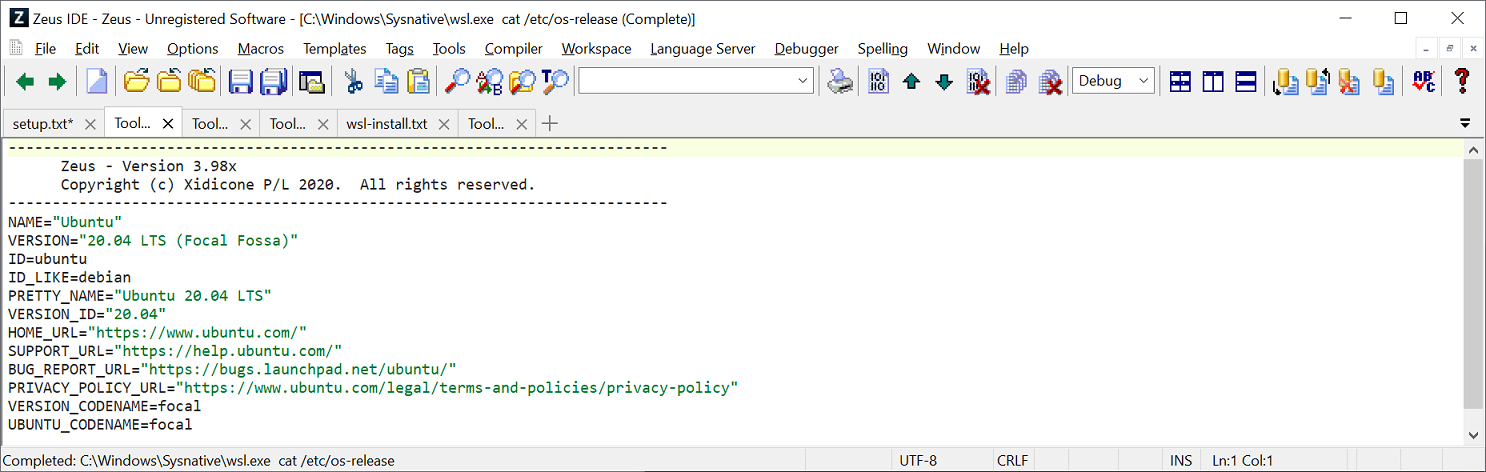Close the setup.txt* tab
Screen dimensions: 1486x472
[89, 124]
